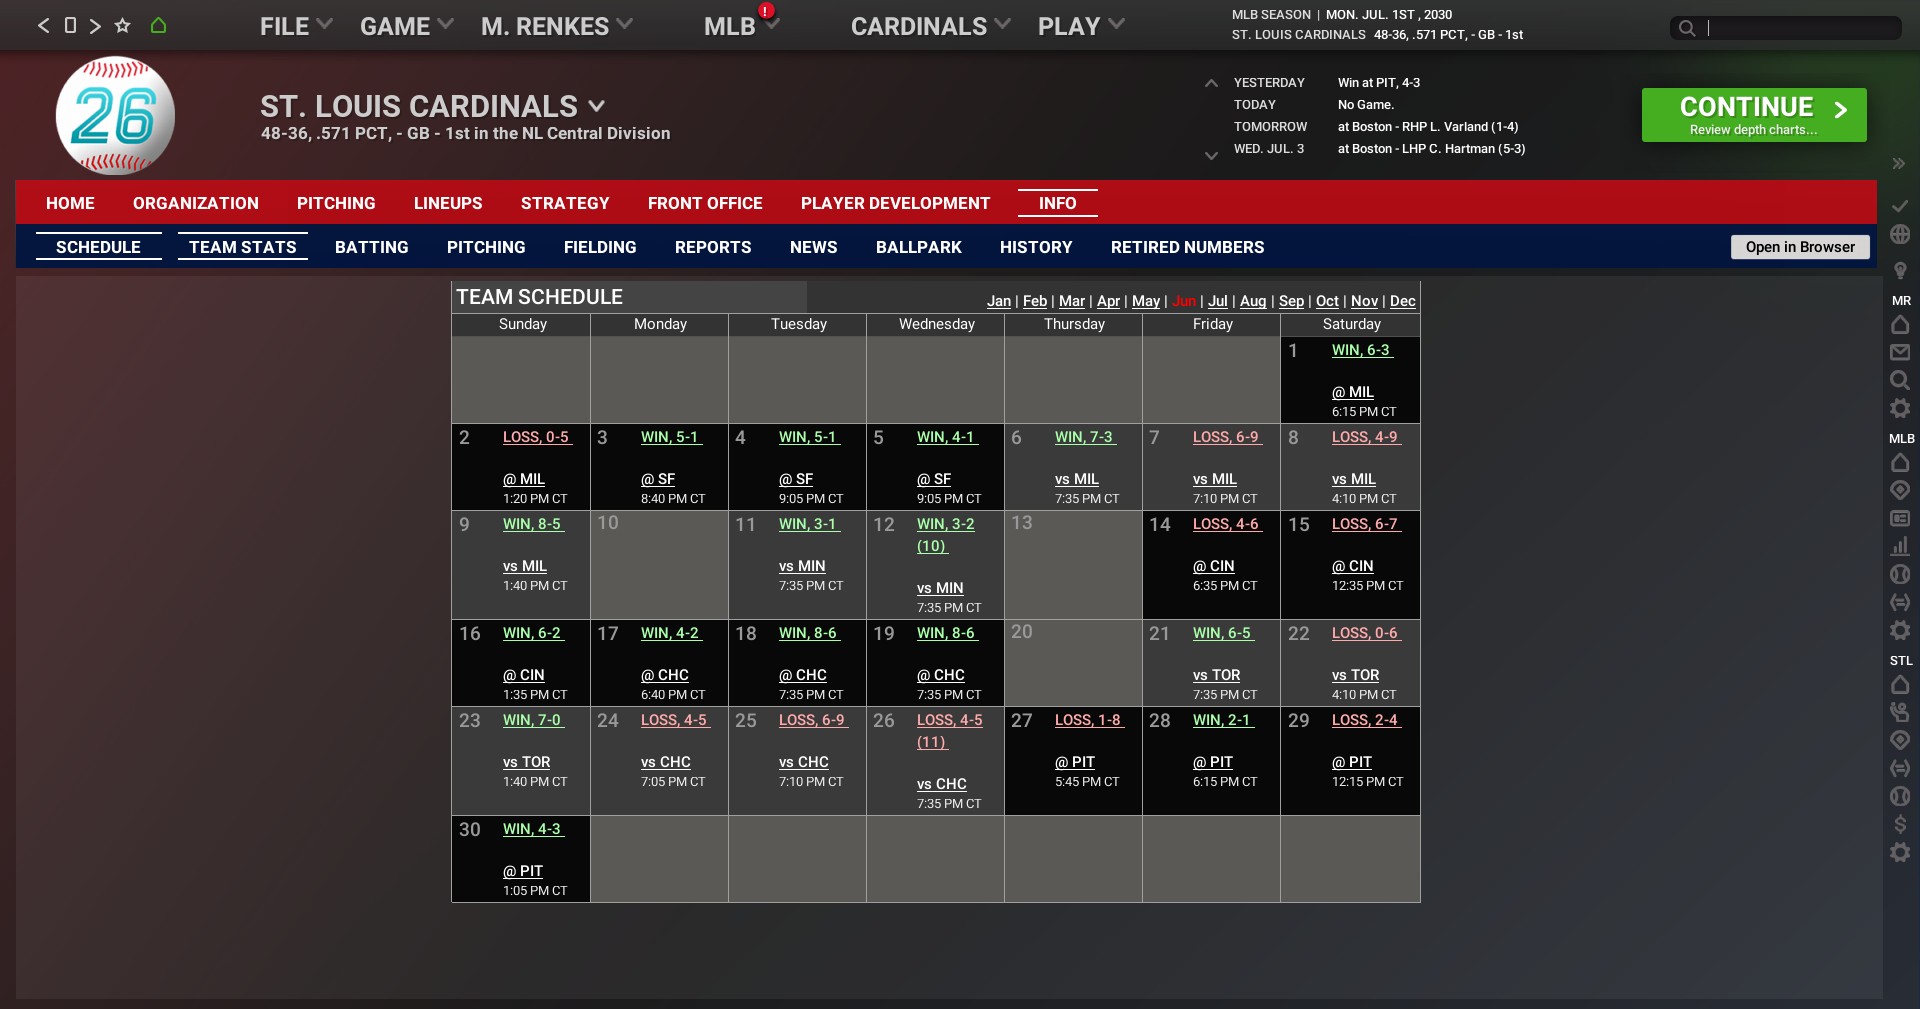Click the checkmark icon in right sidebar
The image size is (1920, 1009).
(x=1900, y=205)
